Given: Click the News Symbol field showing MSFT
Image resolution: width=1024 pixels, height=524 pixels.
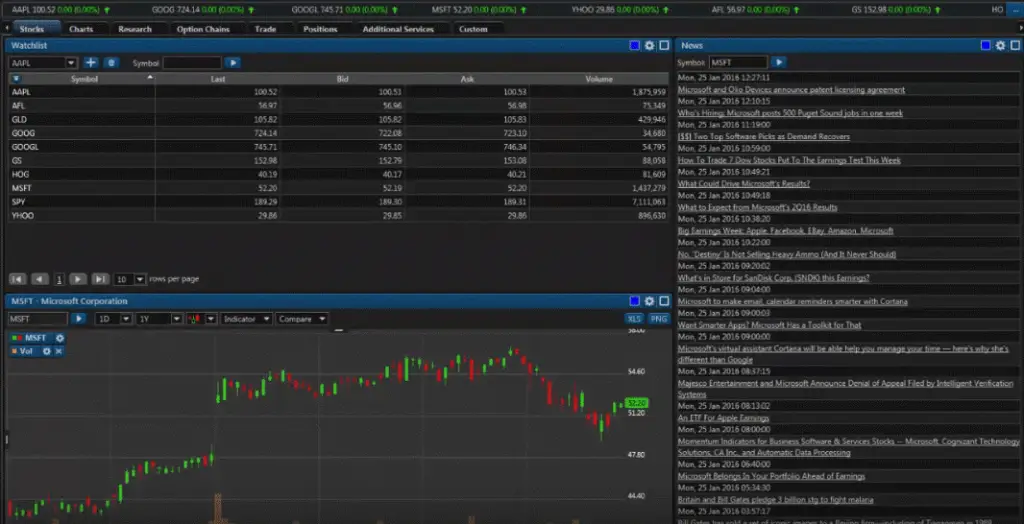Looking at the screenshot, I should 738,63.
